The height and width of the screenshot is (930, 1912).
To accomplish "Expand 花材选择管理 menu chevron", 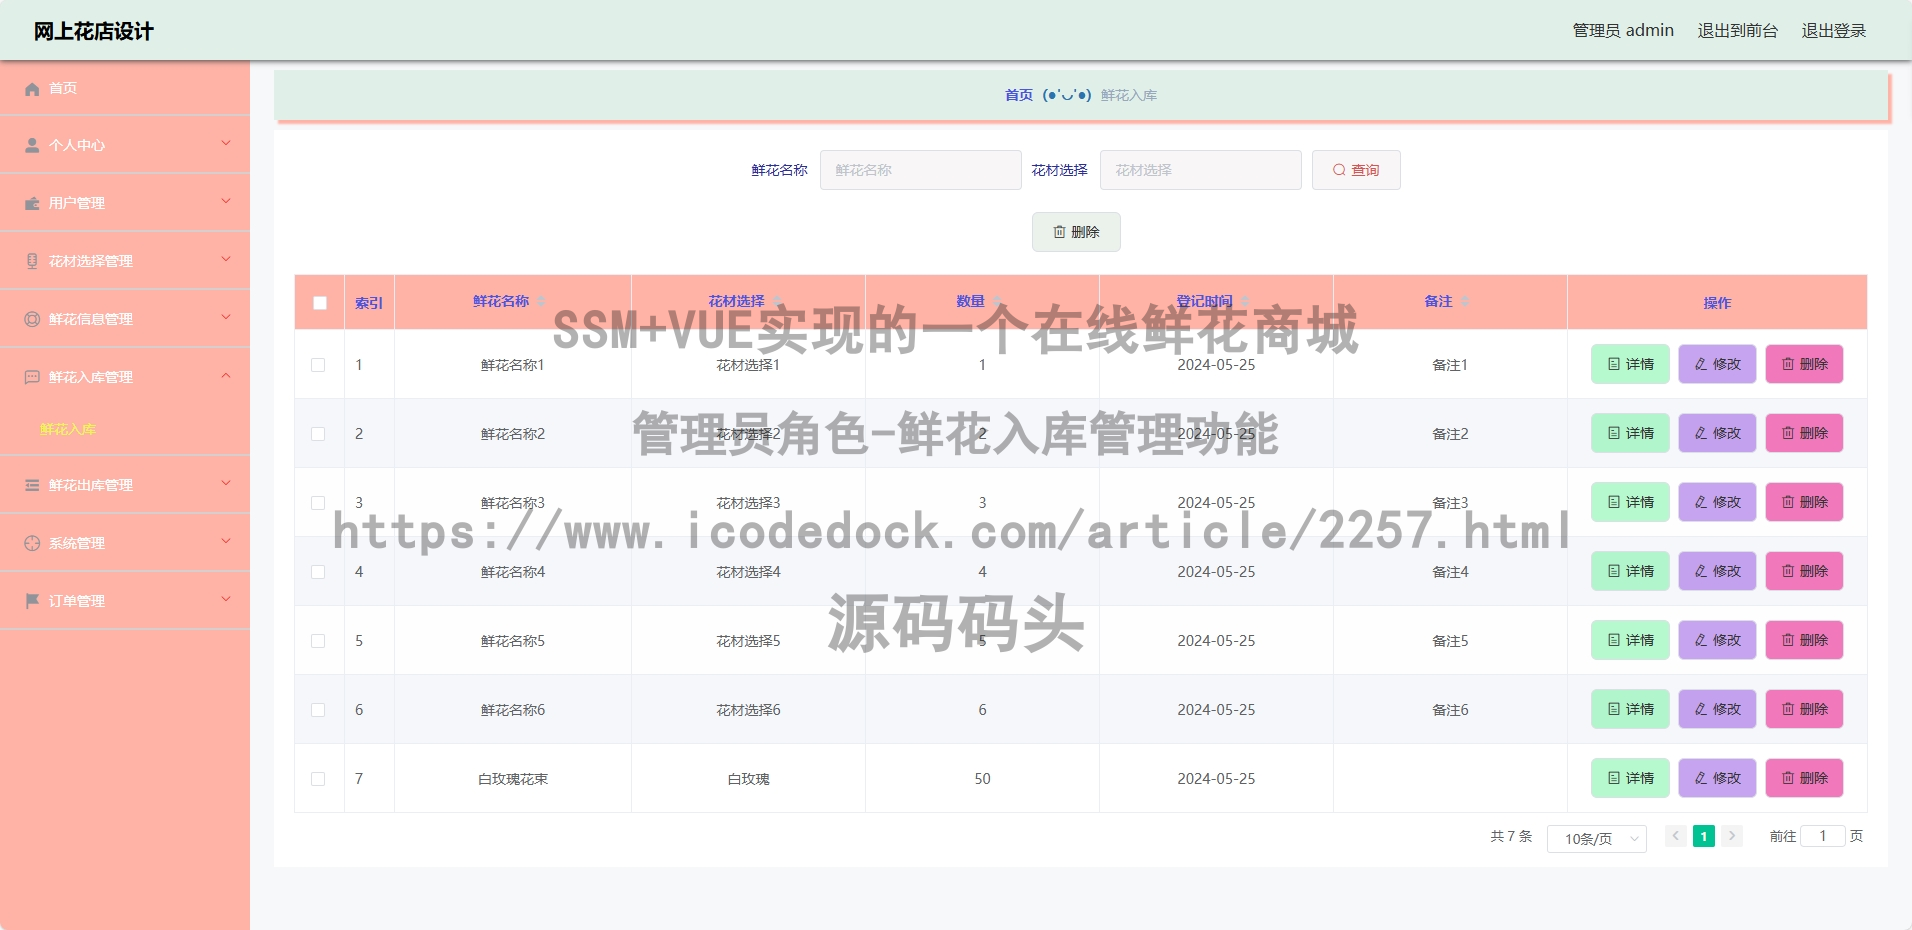I will (226, 260).
